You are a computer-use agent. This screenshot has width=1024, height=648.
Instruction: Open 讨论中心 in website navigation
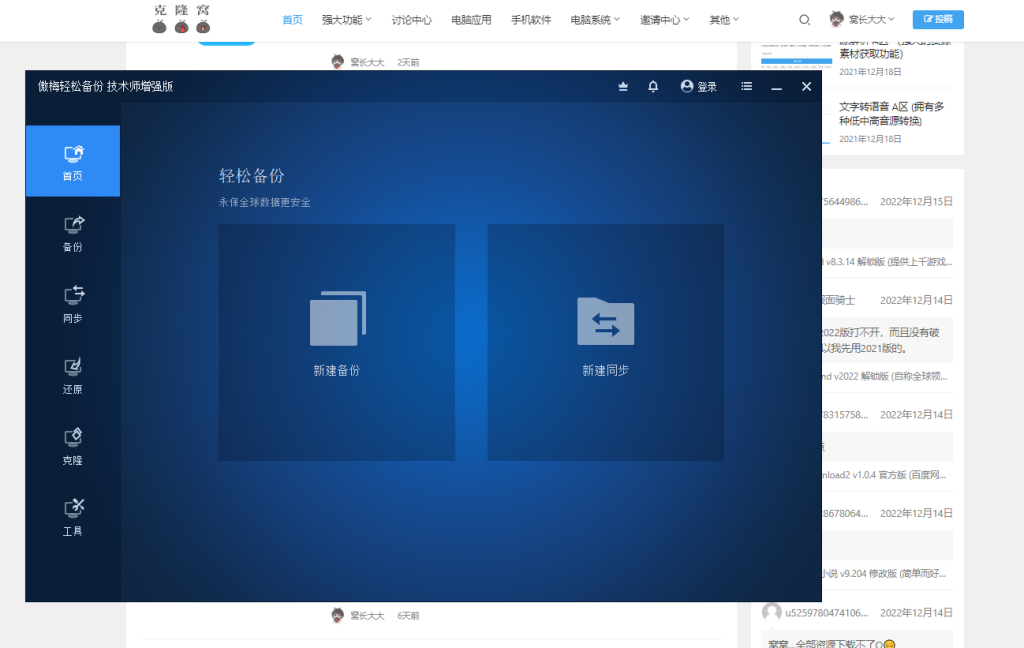[x=411, y=20]
